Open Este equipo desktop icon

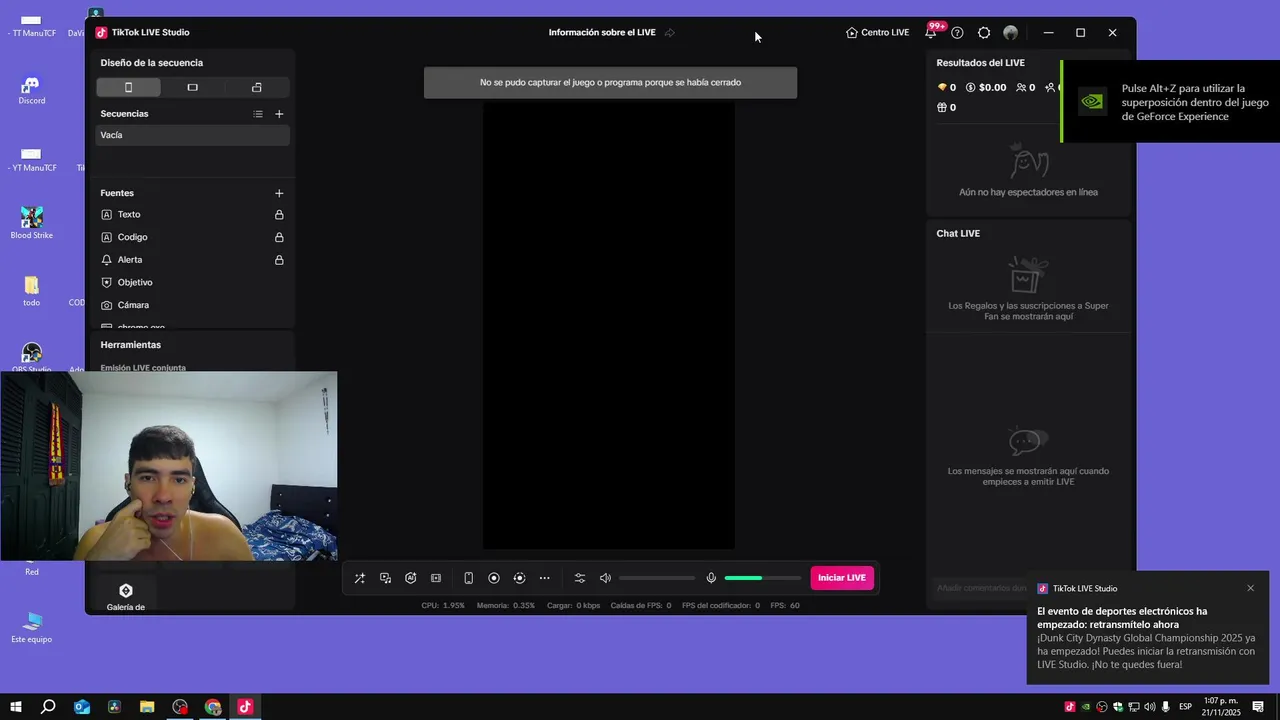(x=31, y=628)
